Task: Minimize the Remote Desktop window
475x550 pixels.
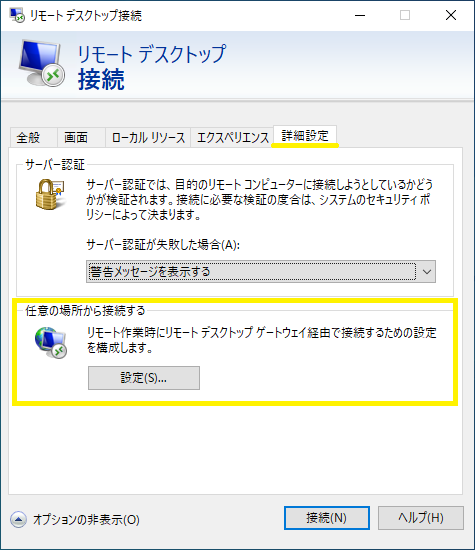Action: (x=360, y=15)
